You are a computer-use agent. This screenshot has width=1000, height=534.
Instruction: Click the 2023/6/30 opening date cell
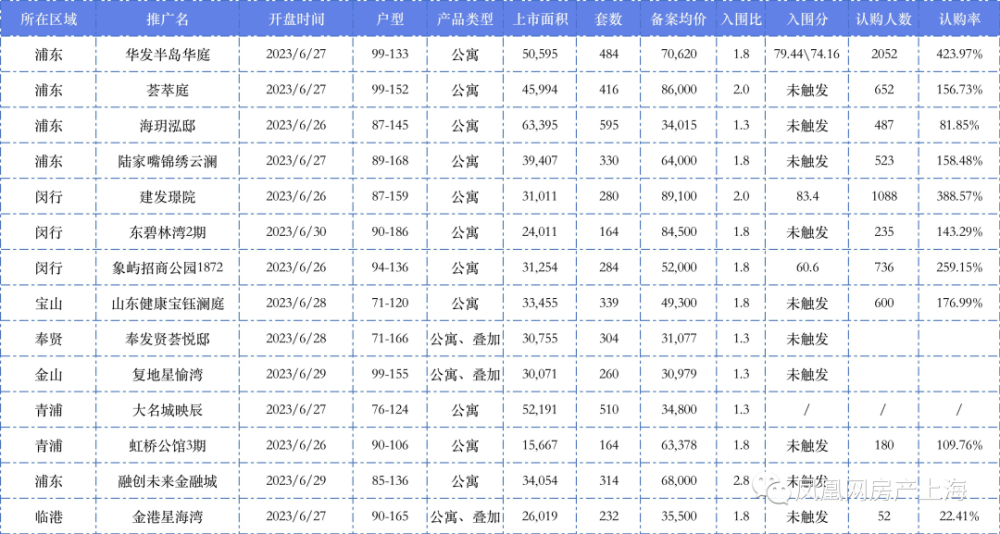click(296, 233)
